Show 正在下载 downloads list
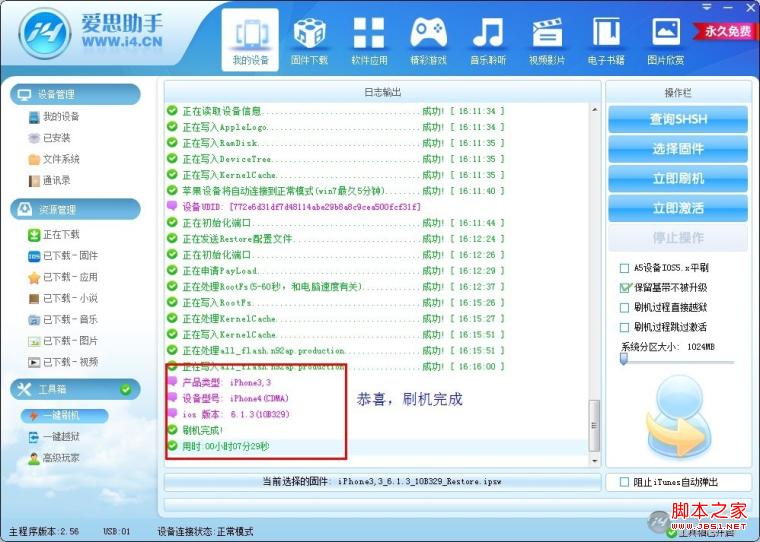The width and height of the screenshot is (760, 542). tap(54, 235)
